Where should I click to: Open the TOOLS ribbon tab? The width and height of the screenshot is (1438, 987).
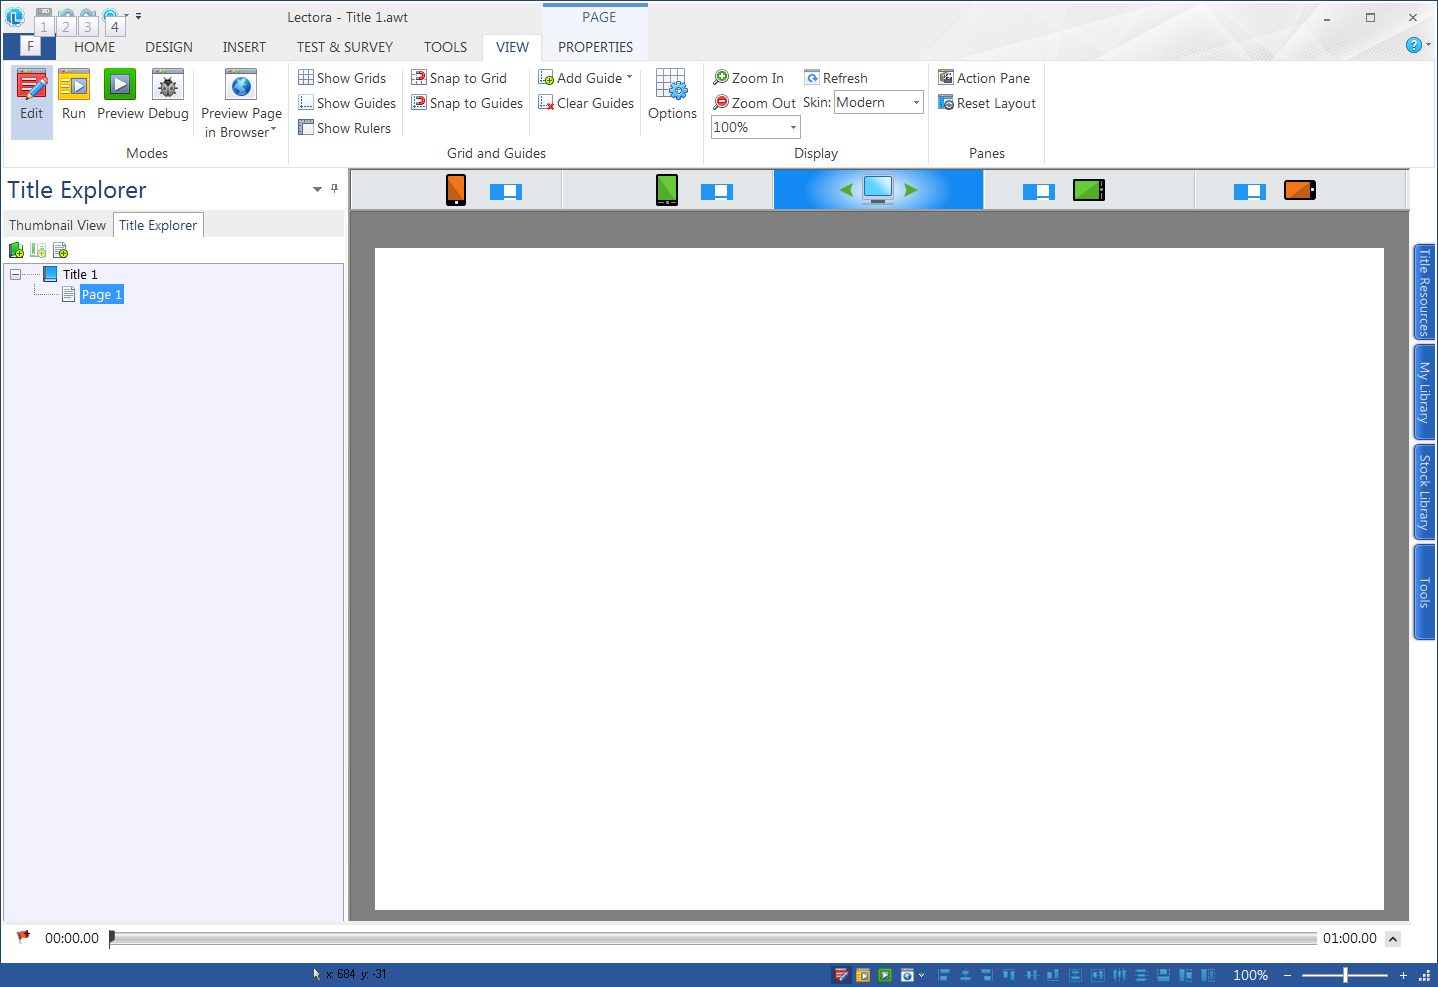click(x=445, y=47)
